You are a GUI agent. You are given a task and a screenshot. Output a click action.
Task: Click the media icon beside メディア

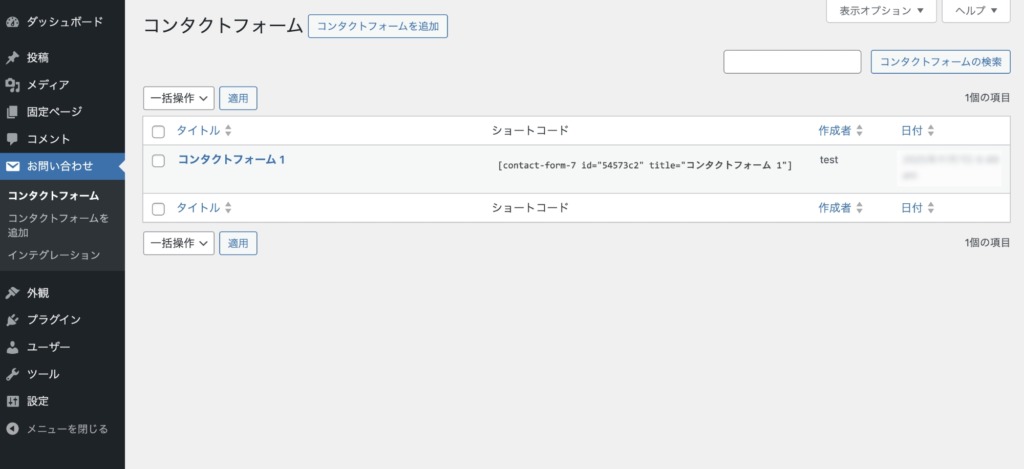[12, 85]
